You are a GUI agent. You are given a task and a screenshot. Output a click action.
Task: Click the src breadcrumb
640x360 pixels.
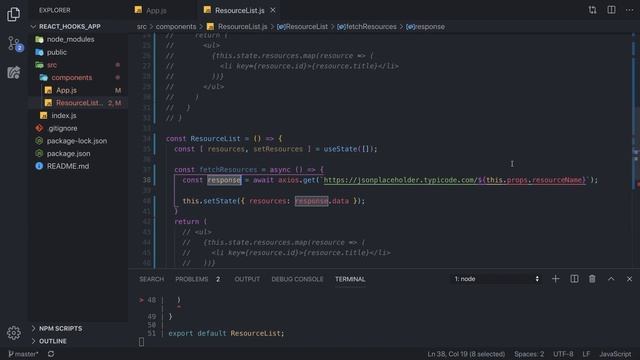(x=142, y=27)
